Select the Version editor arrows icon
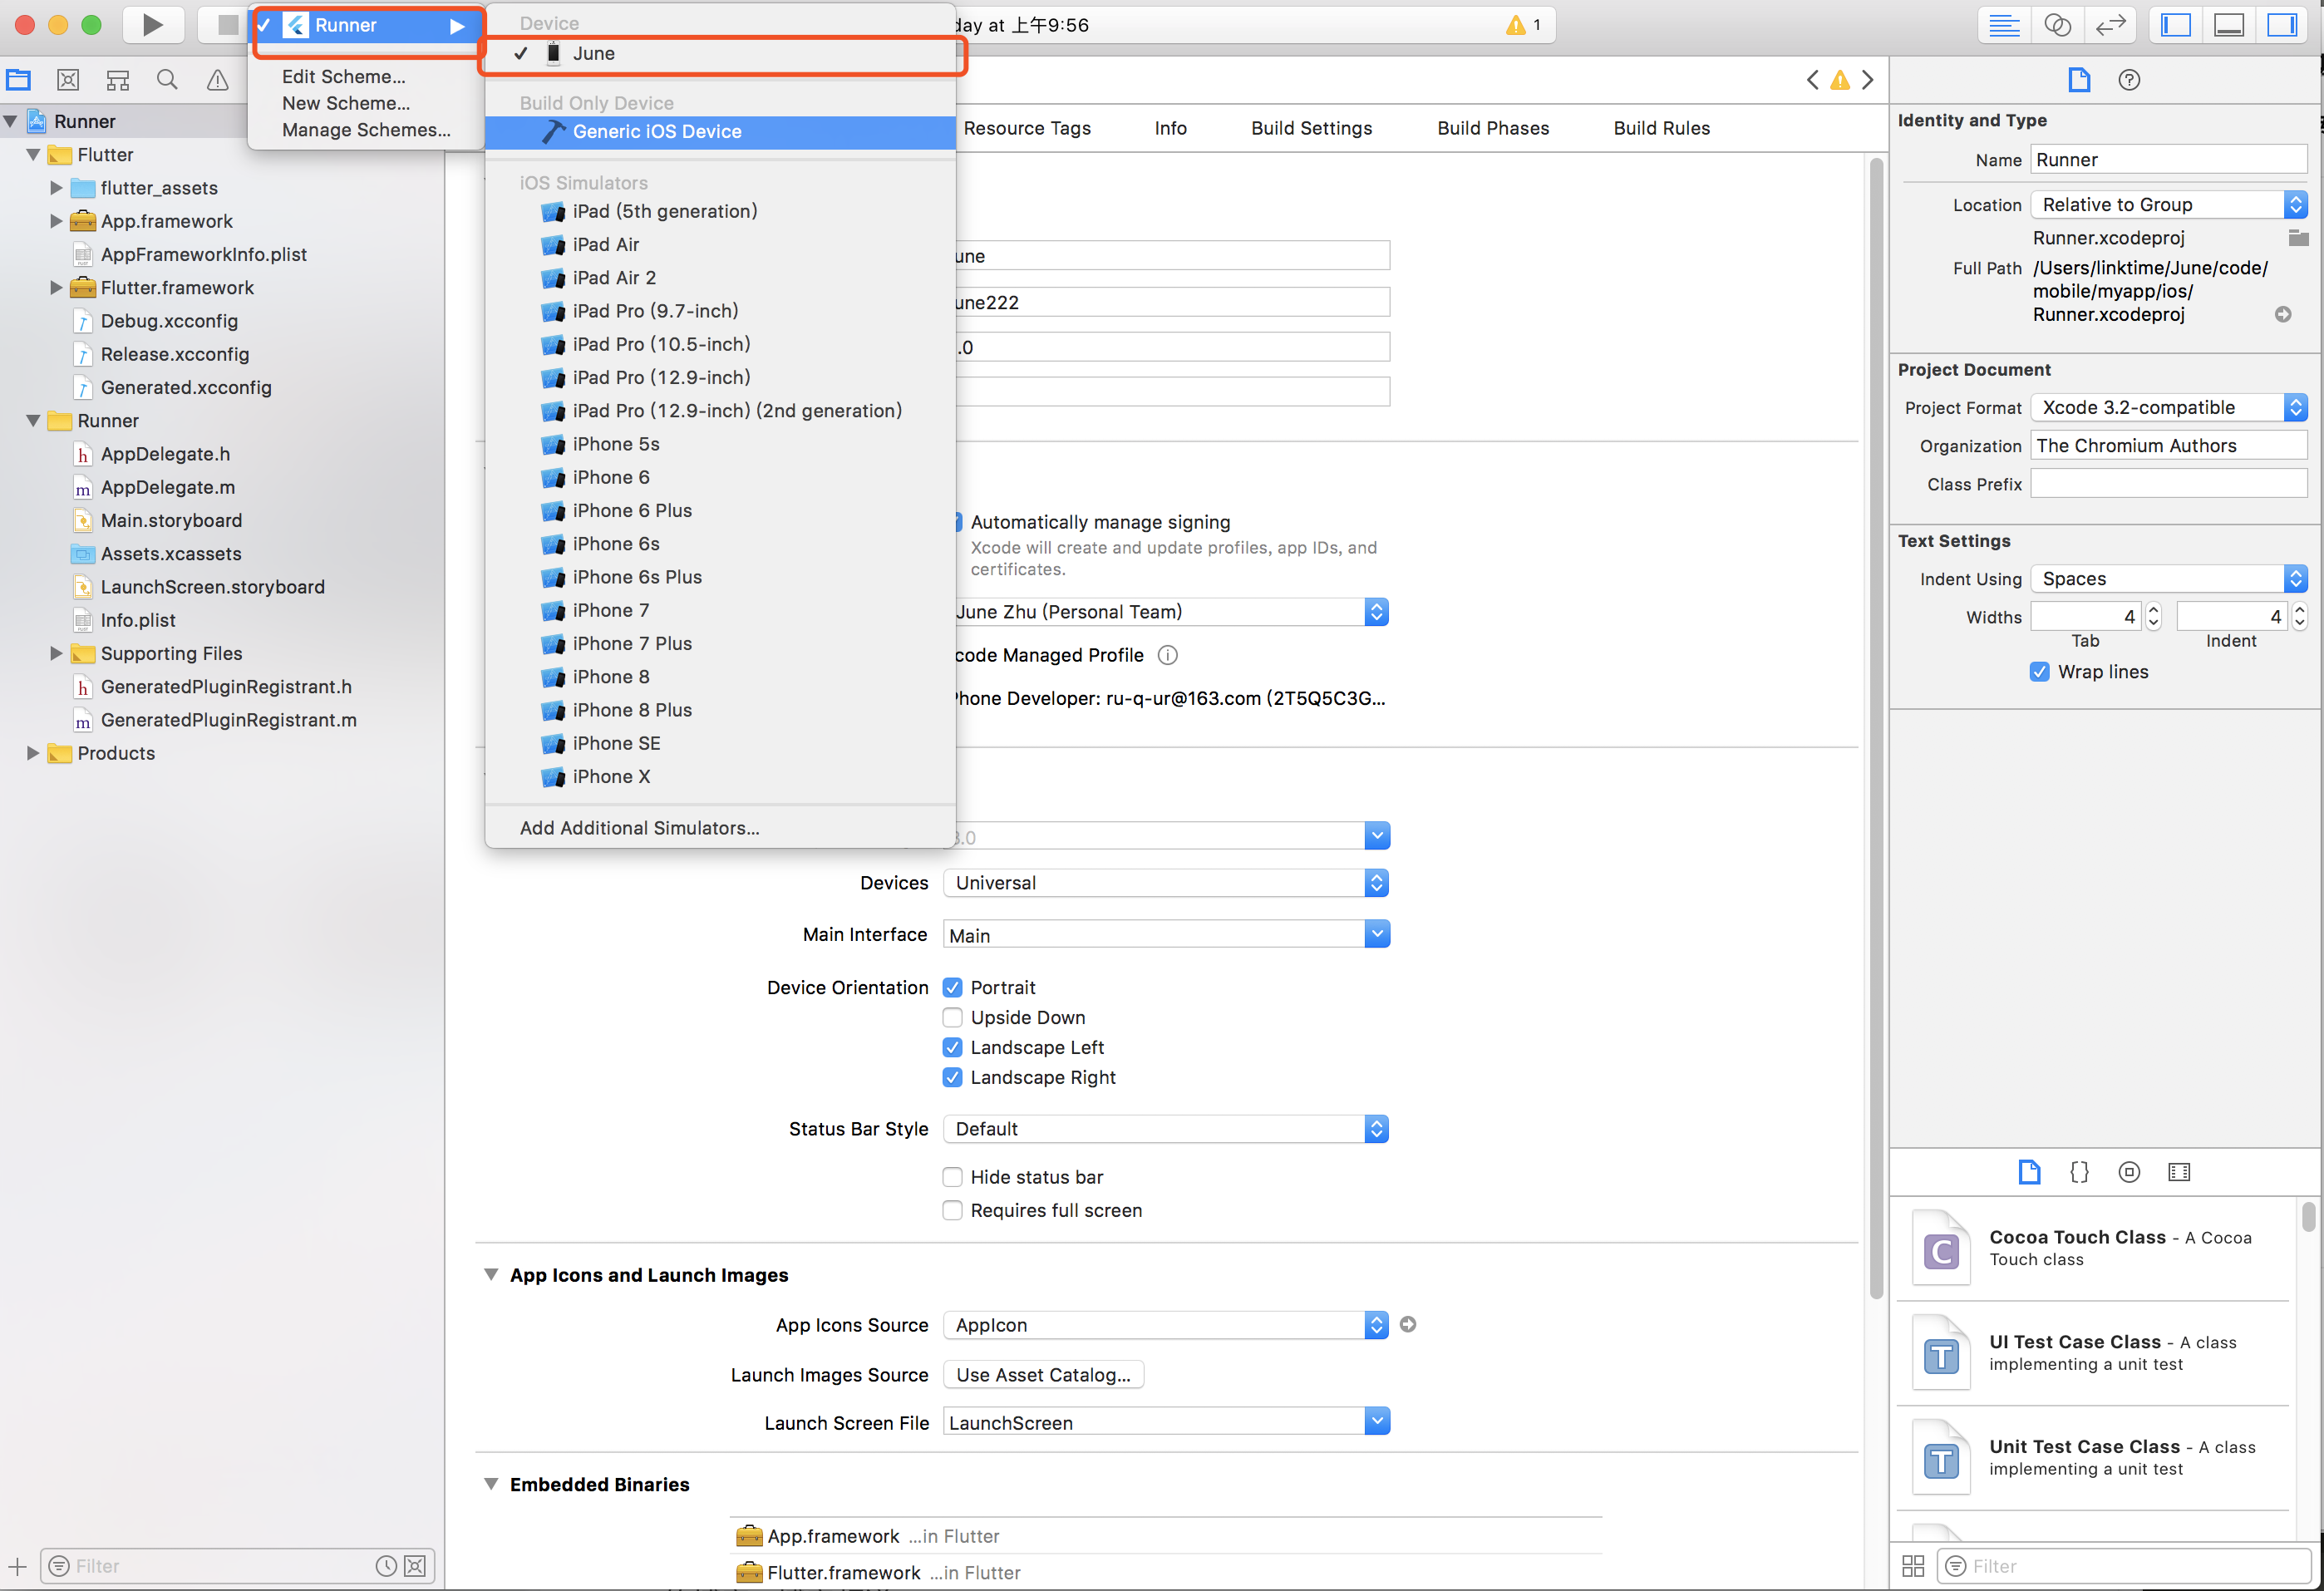Screen dimensions: 2324x1591 (2110, 25)
